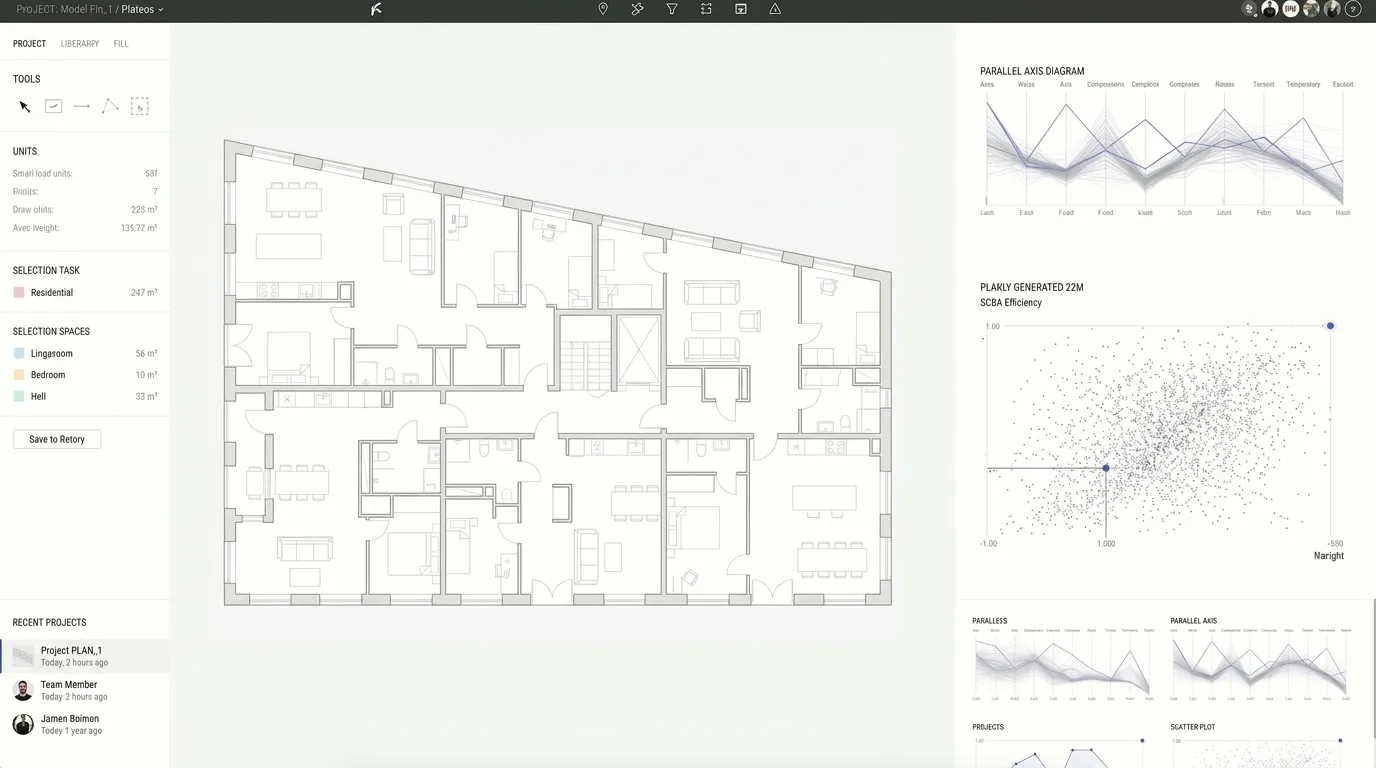
Task: Select the polygon shape tool
Action: click(110, 106)
